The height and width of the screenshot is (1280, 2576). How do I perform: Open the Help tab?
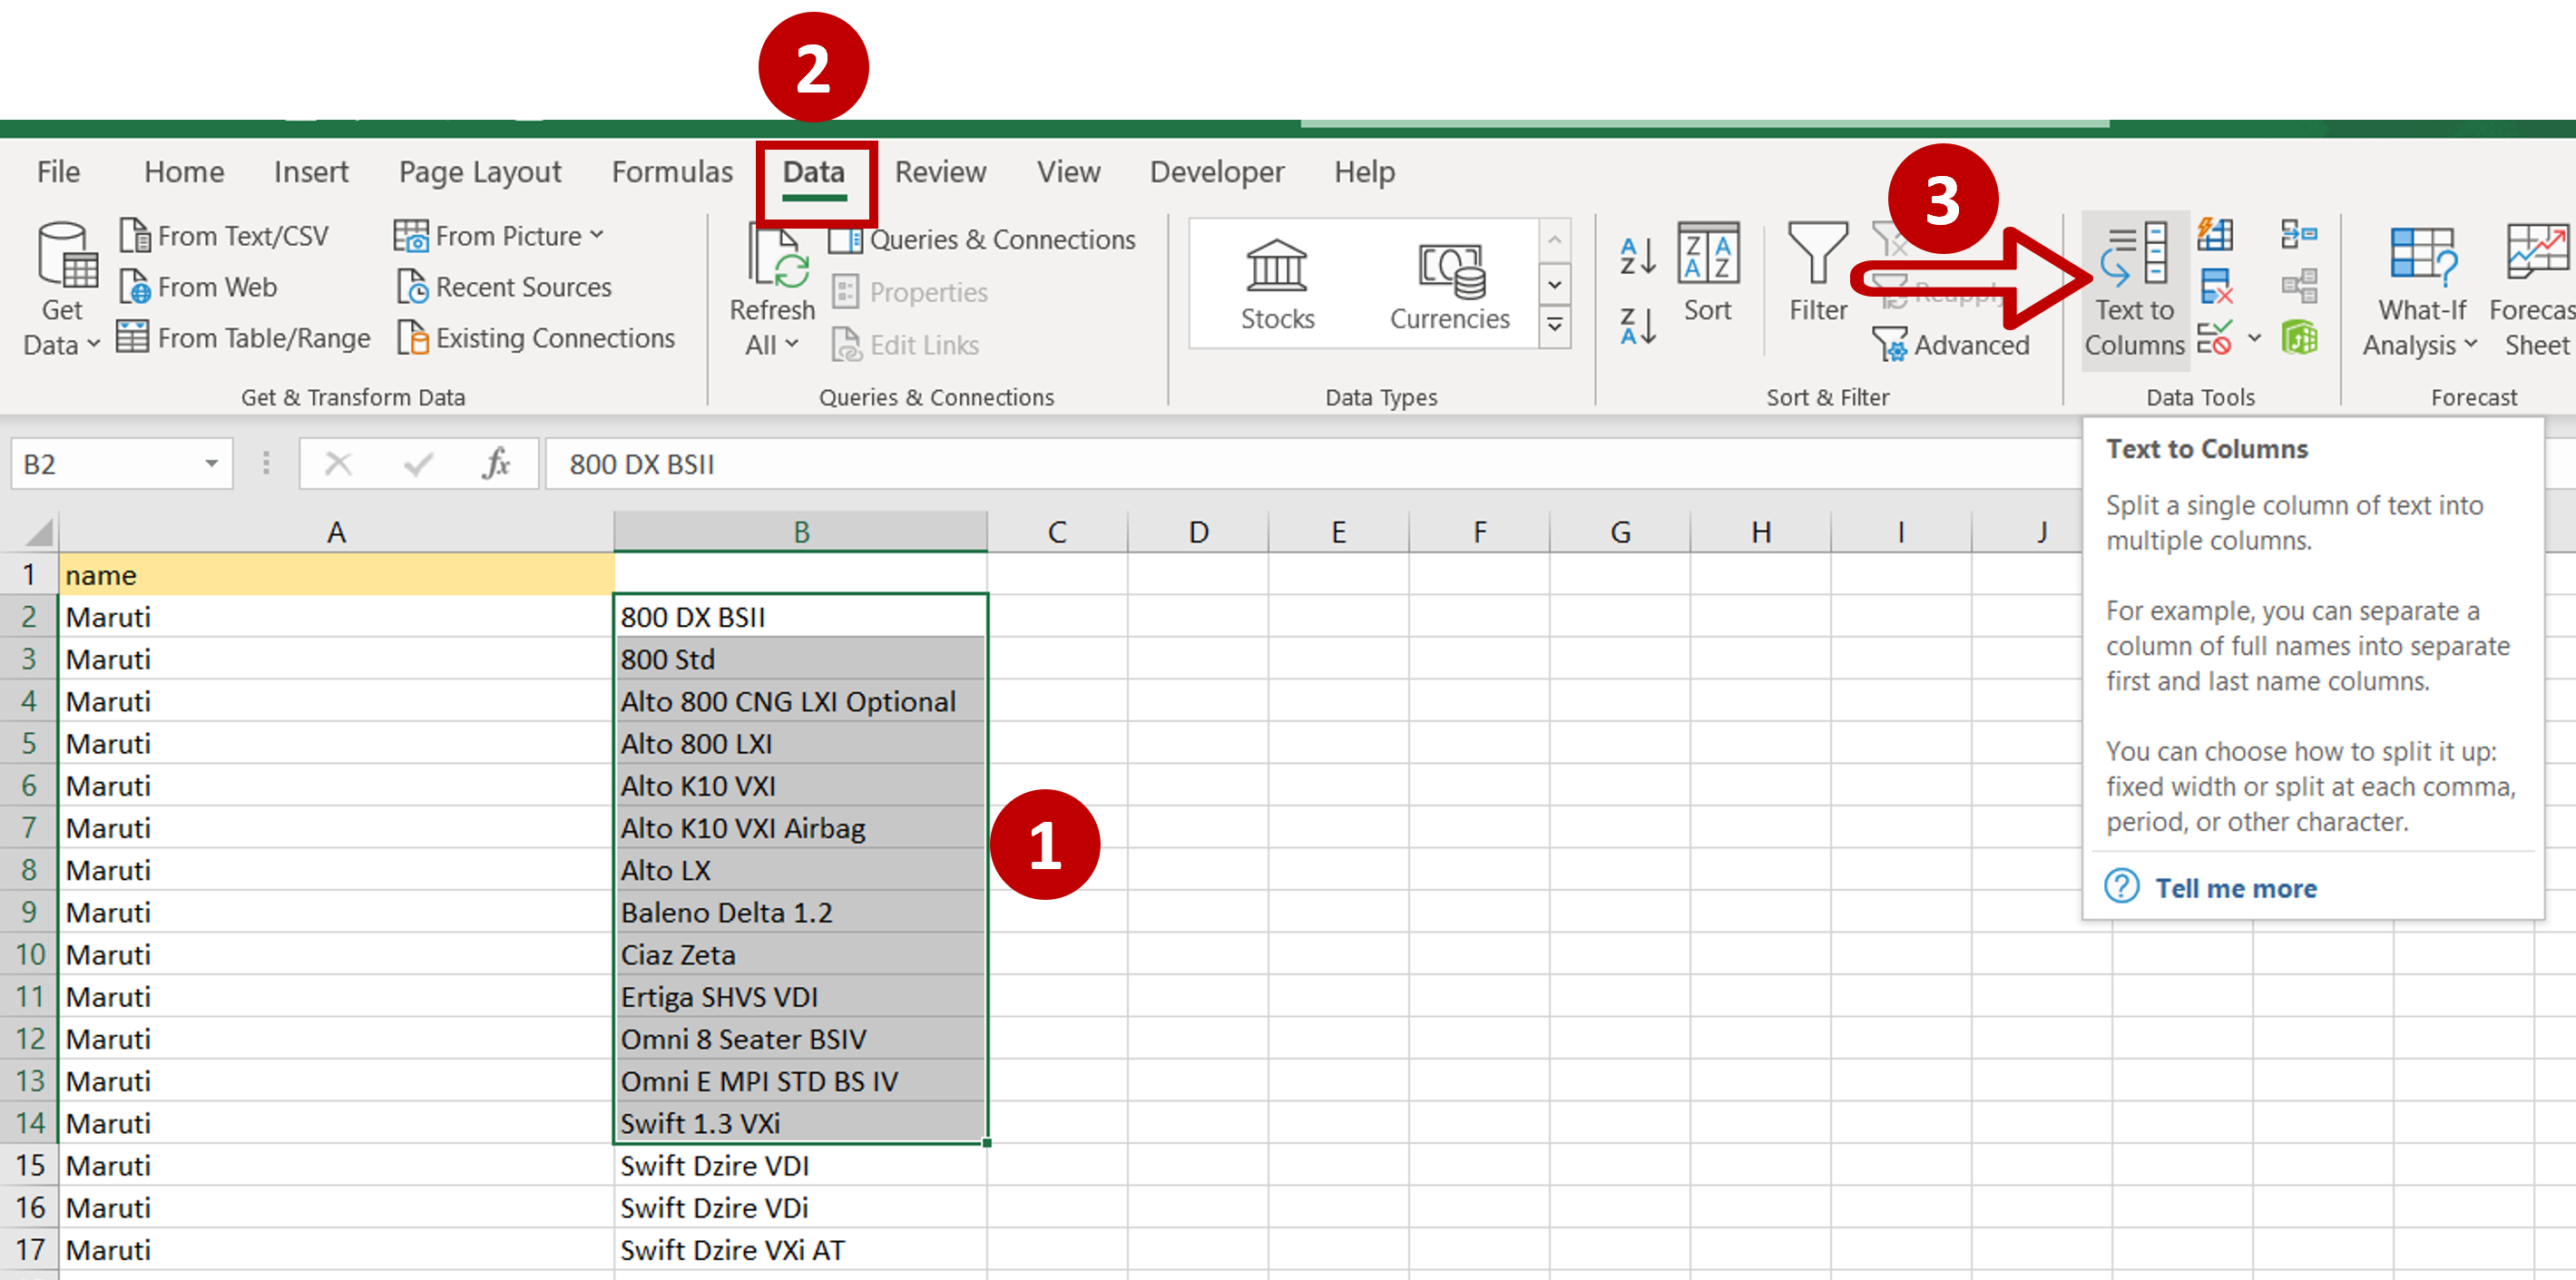(x=1364, y=172)
